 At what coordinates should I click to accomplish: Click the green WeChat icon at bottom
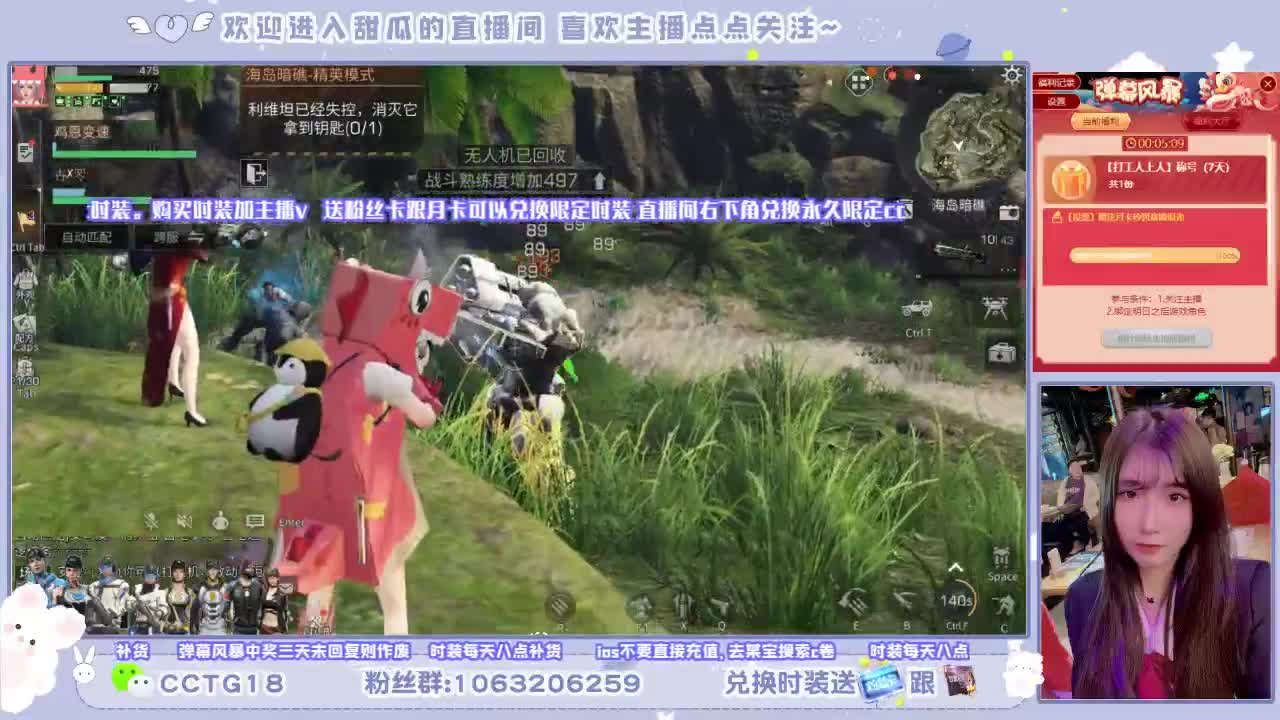(132, 681)
